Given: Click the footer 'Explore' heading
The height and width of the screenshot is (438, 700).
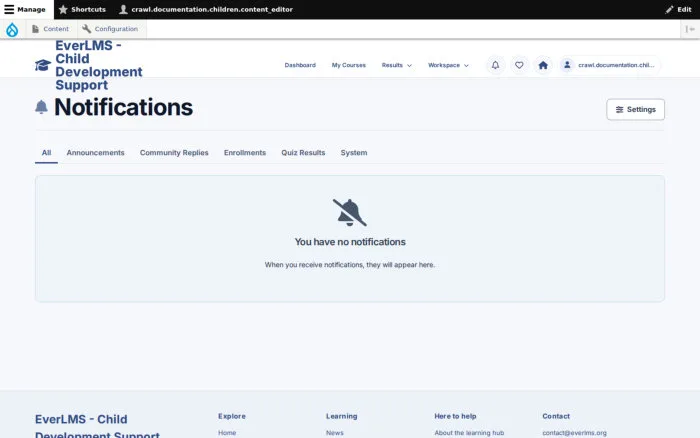Looking at the screenshot, I should click(232, 416).
